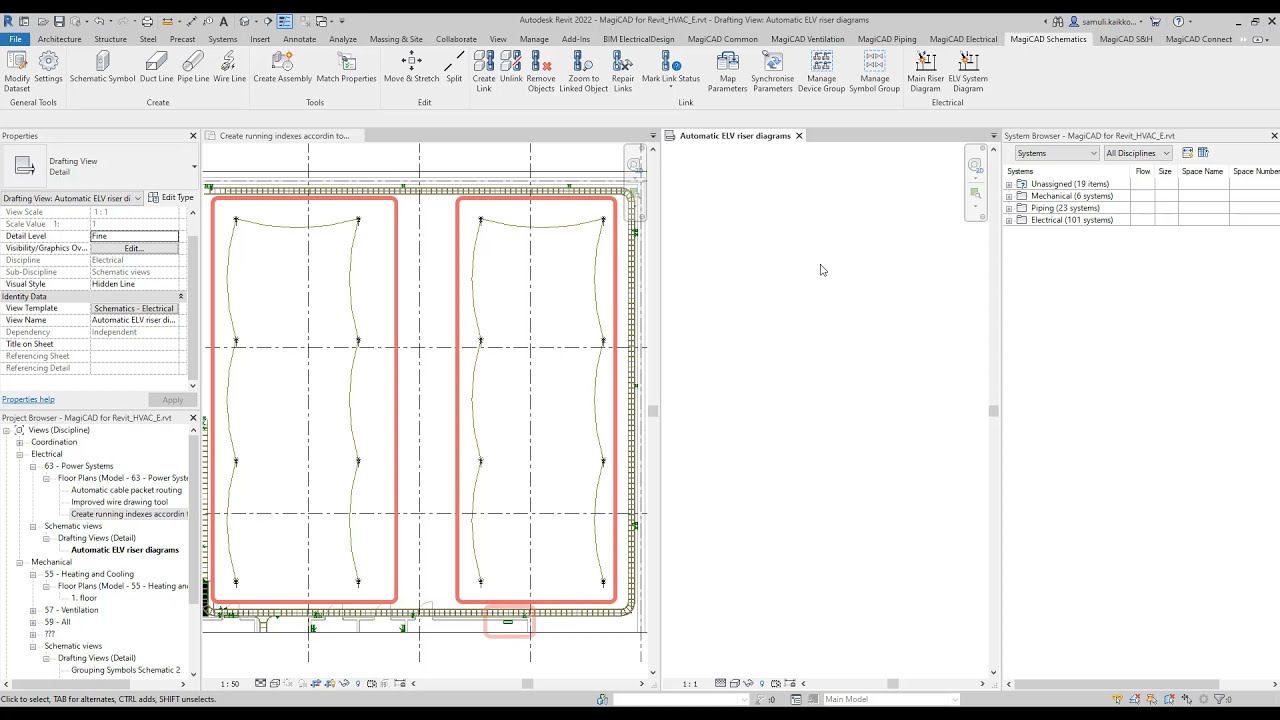Expand Mechanical (6 systems) node
Viewport: 1280px width, 720px height.
(1009, 196)
